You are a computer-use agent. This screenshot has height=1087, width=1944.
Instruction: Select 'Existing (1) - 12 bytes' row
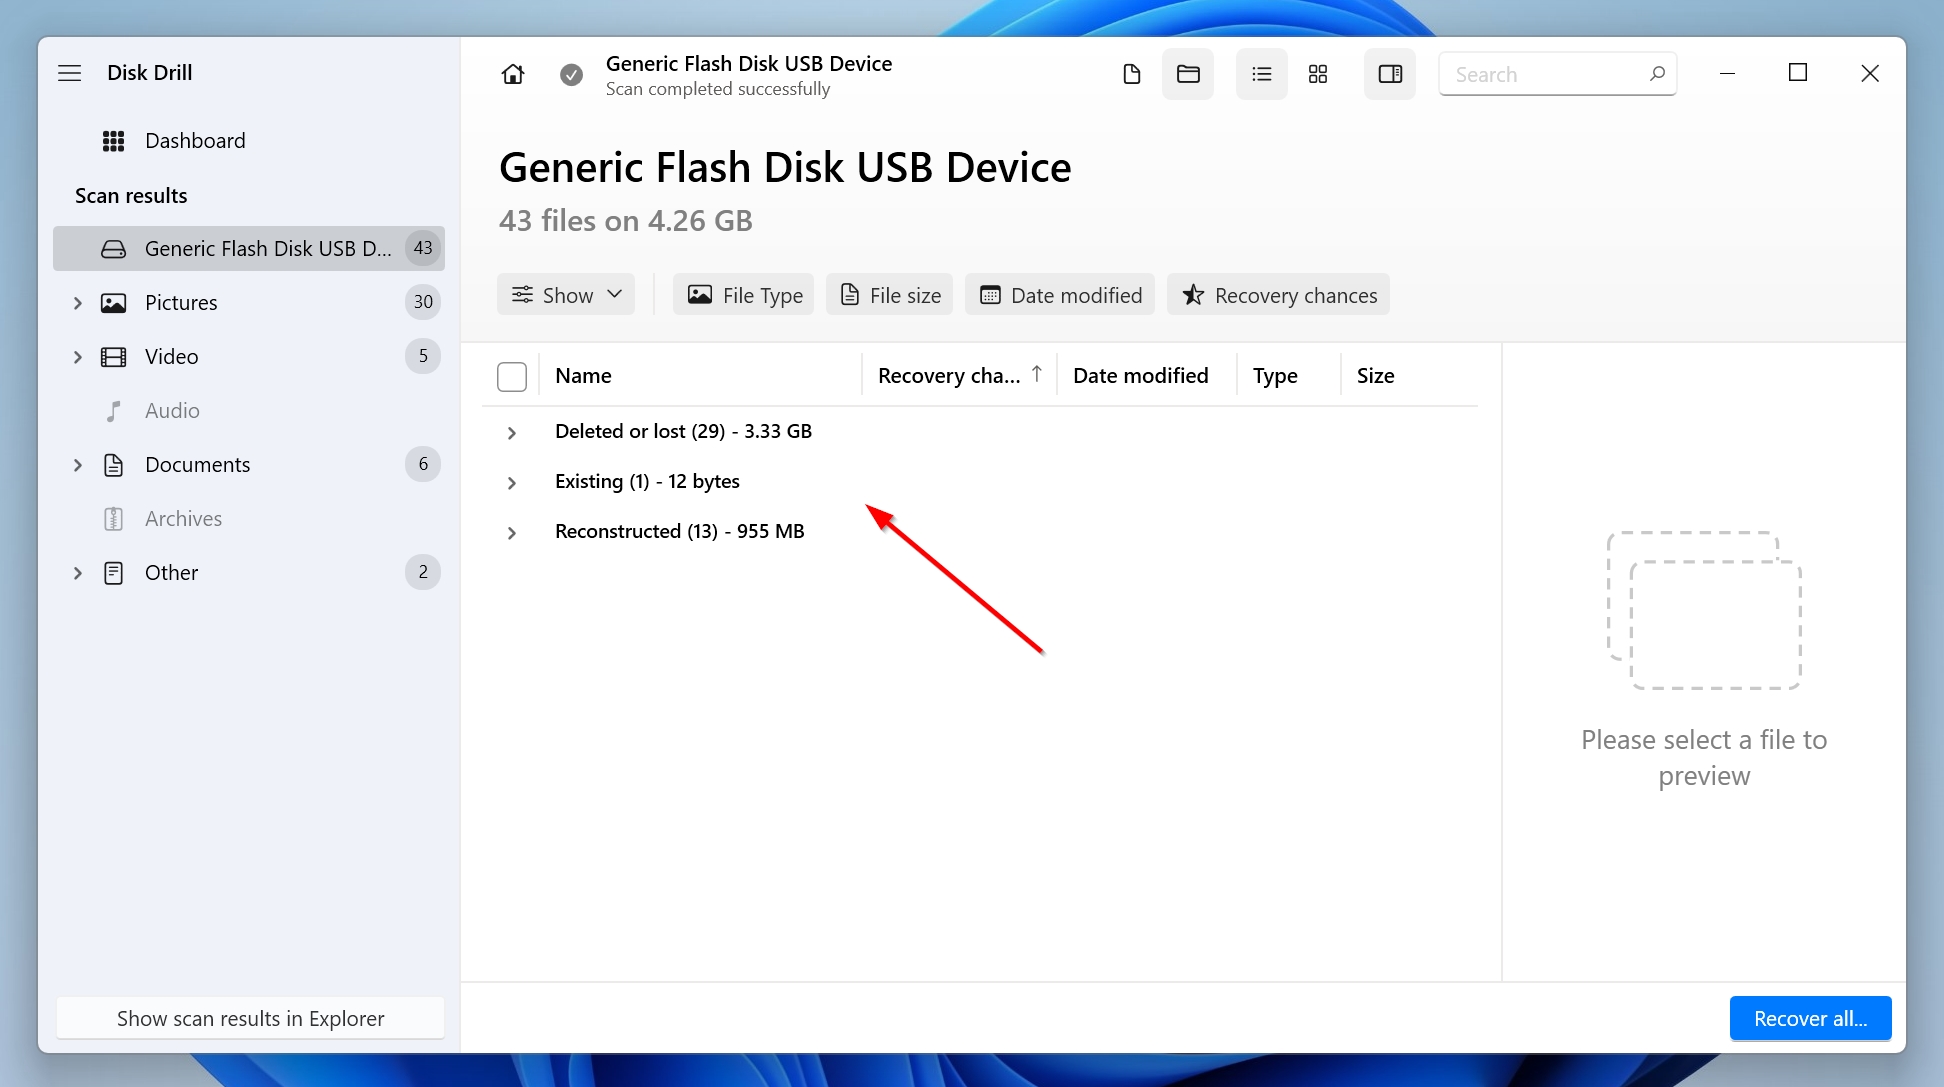tap(980, 482)
